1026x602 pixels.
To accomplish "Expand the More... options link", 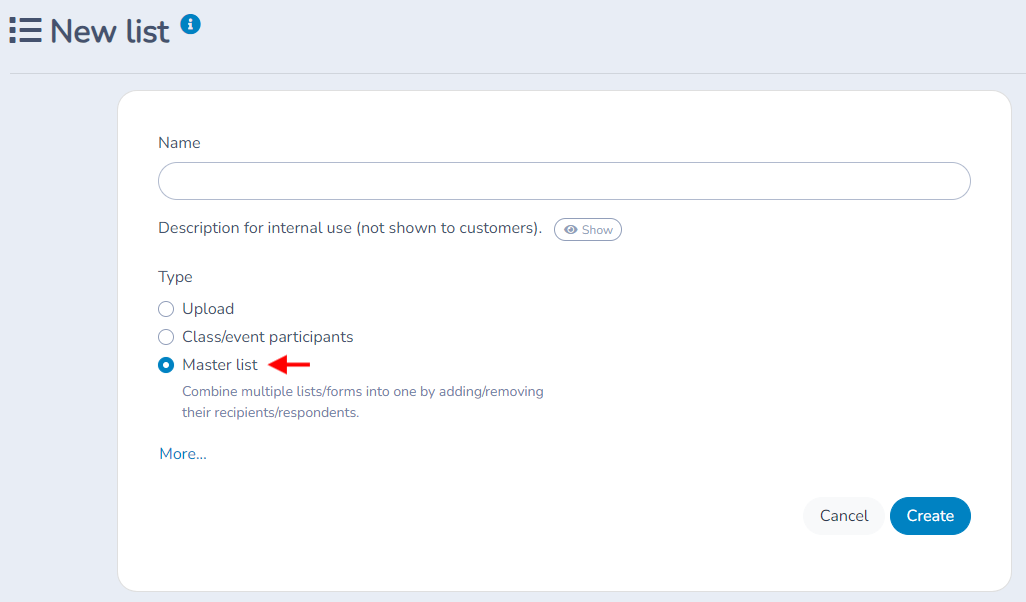I will [x=183, y=453].
